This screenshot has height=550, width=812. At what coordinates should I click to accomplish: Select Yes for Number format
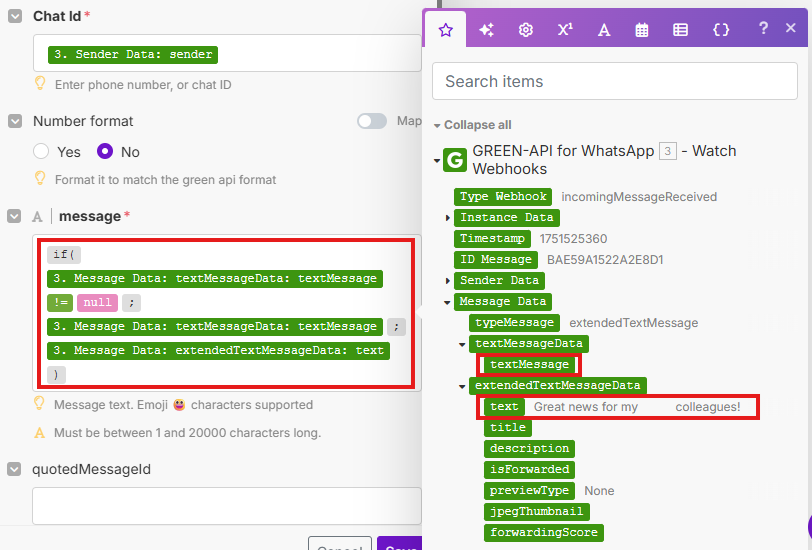[41, 152]
